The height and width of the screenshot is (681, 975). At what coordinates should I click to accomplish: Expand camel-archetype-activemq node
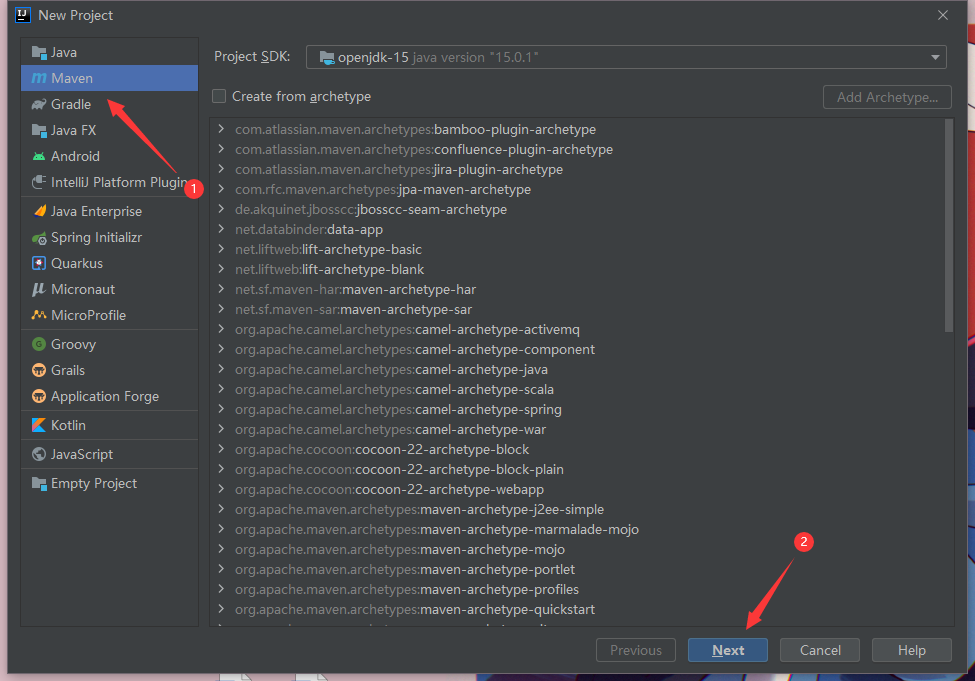point(221,328)
